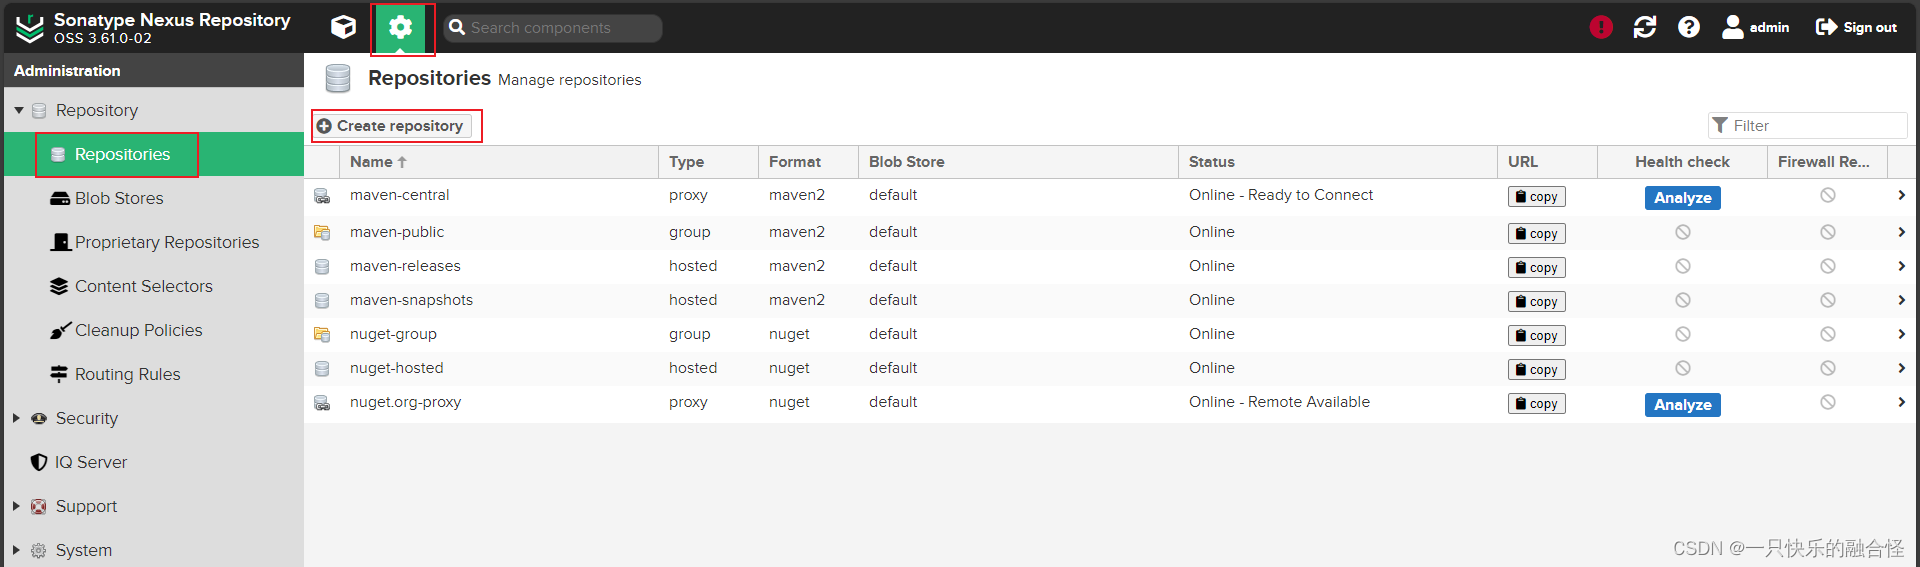Click Analyze for nuget.org-proxy
The width and height of the screenshot is (1920, 567).
tap(1682, 405)
